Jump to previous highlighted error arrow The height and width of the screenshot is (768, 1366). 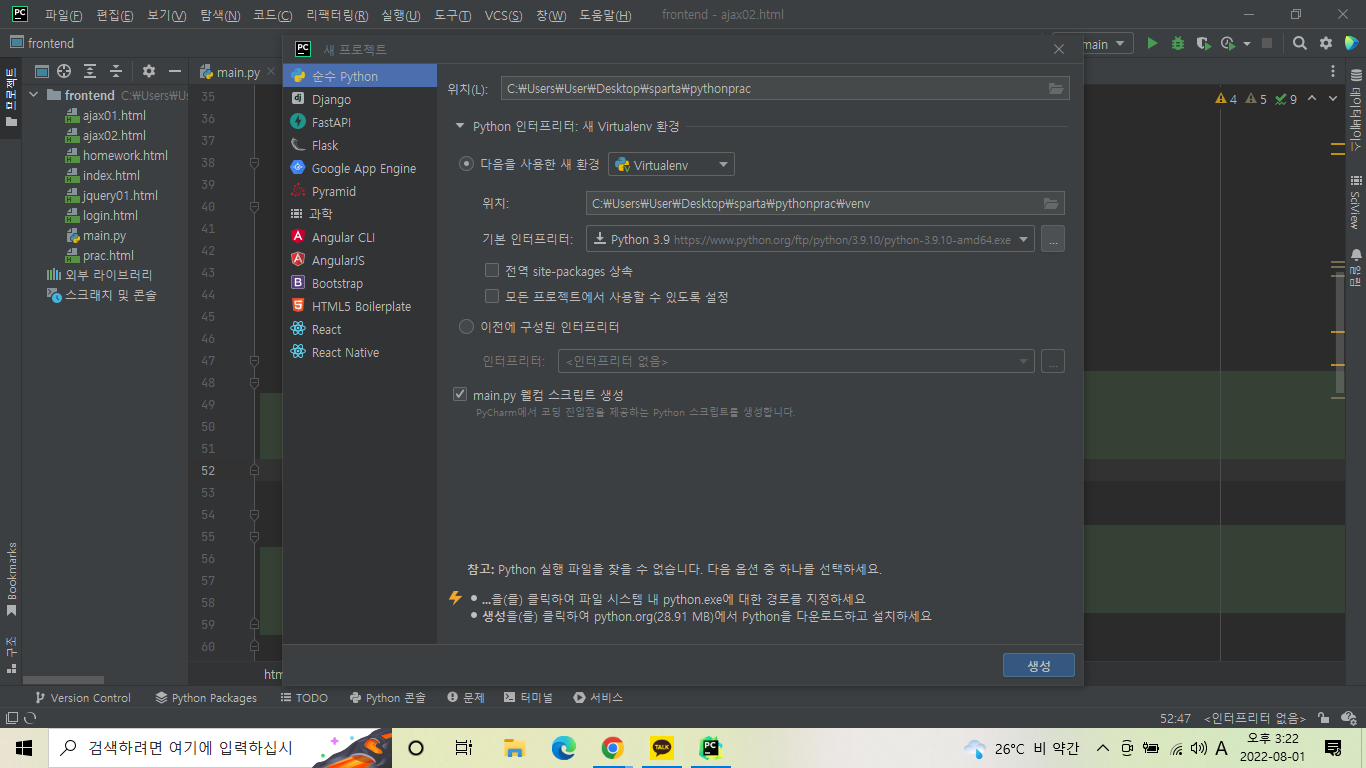click(1312, 99)
